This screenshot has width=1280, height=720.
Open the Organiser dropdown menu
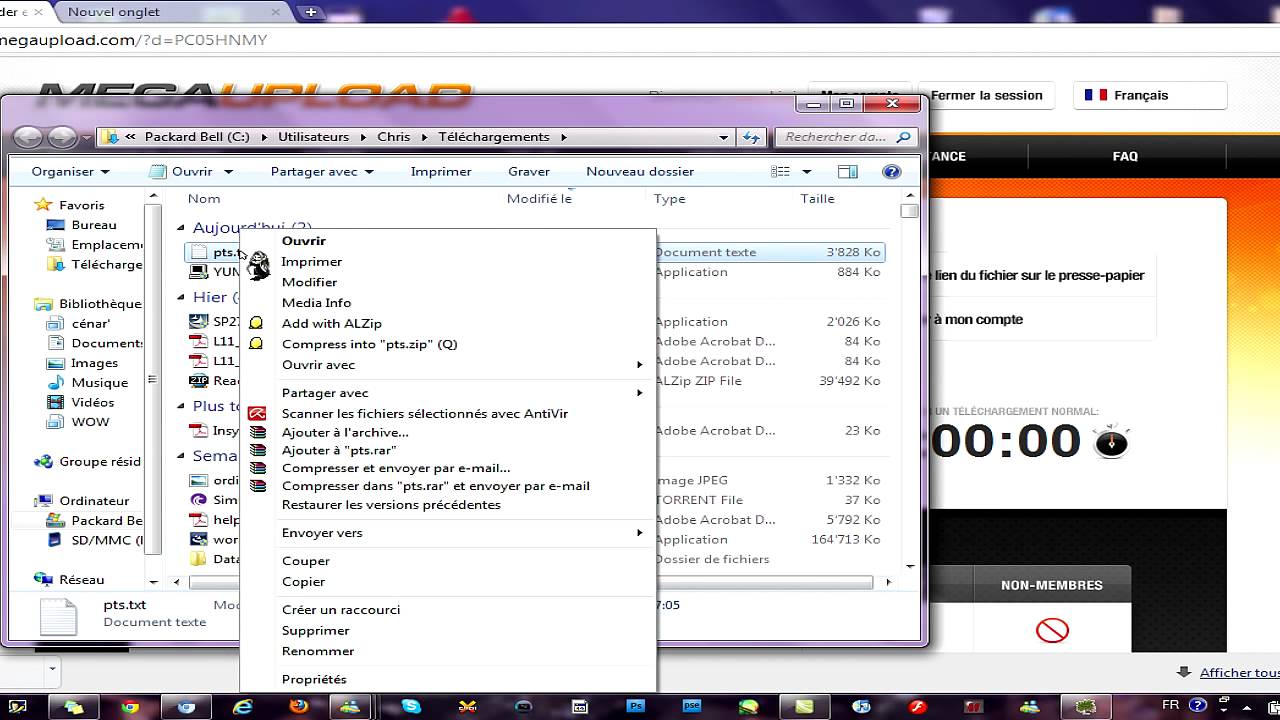tap(69, 171)
